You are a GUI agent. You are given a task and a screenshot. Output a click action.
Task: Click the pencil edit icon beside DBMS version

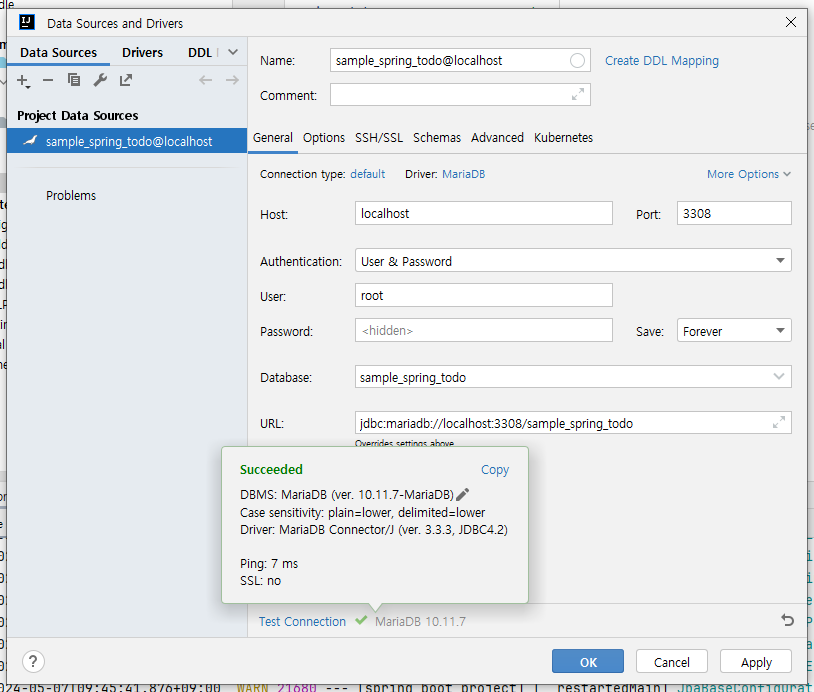coord(463,494)
